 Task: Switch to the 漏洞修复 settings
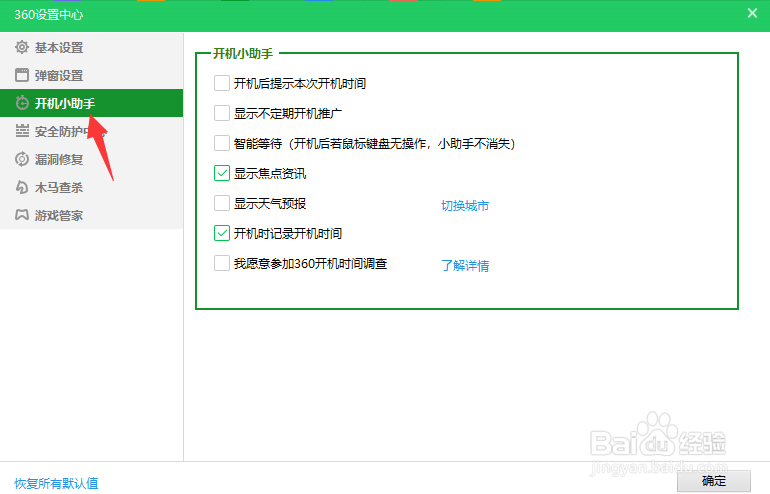[x=91, y=159]
